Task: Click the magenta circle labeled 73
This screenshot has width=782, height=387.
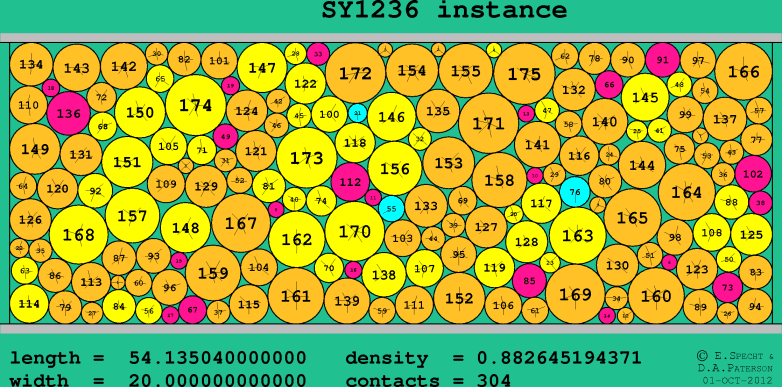Action: click(728, 288)
